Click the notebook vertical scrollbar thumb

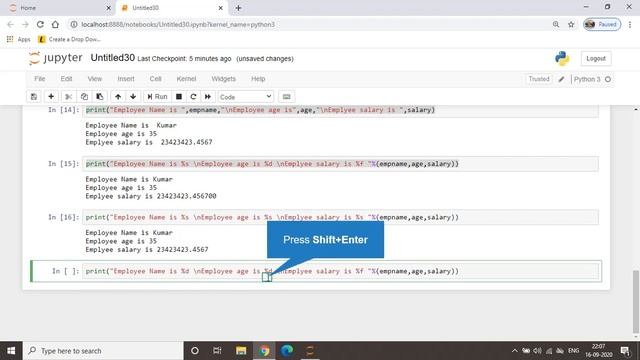click(x=636, y=301)
